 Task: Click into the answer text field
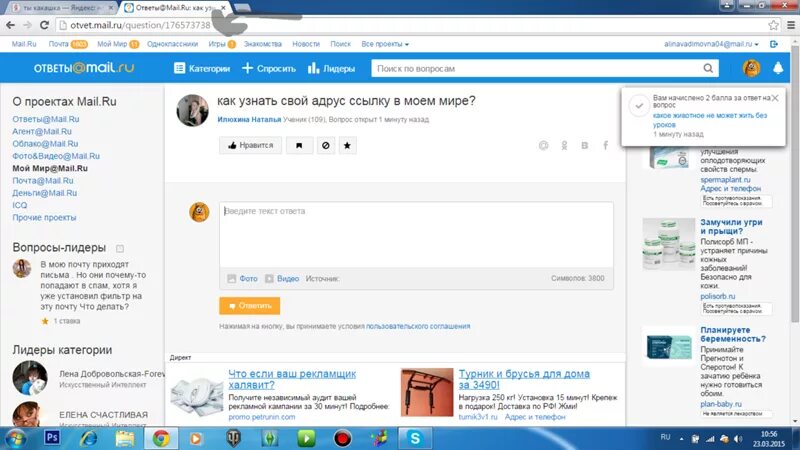416,234
